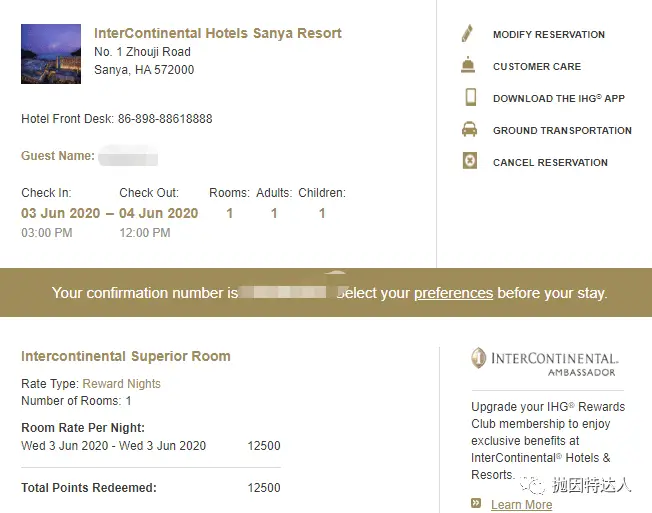Viewport: 652px width, 513px height.
Task: Click the car Ground Transportation icon
Action: click(x=469, y=129)
